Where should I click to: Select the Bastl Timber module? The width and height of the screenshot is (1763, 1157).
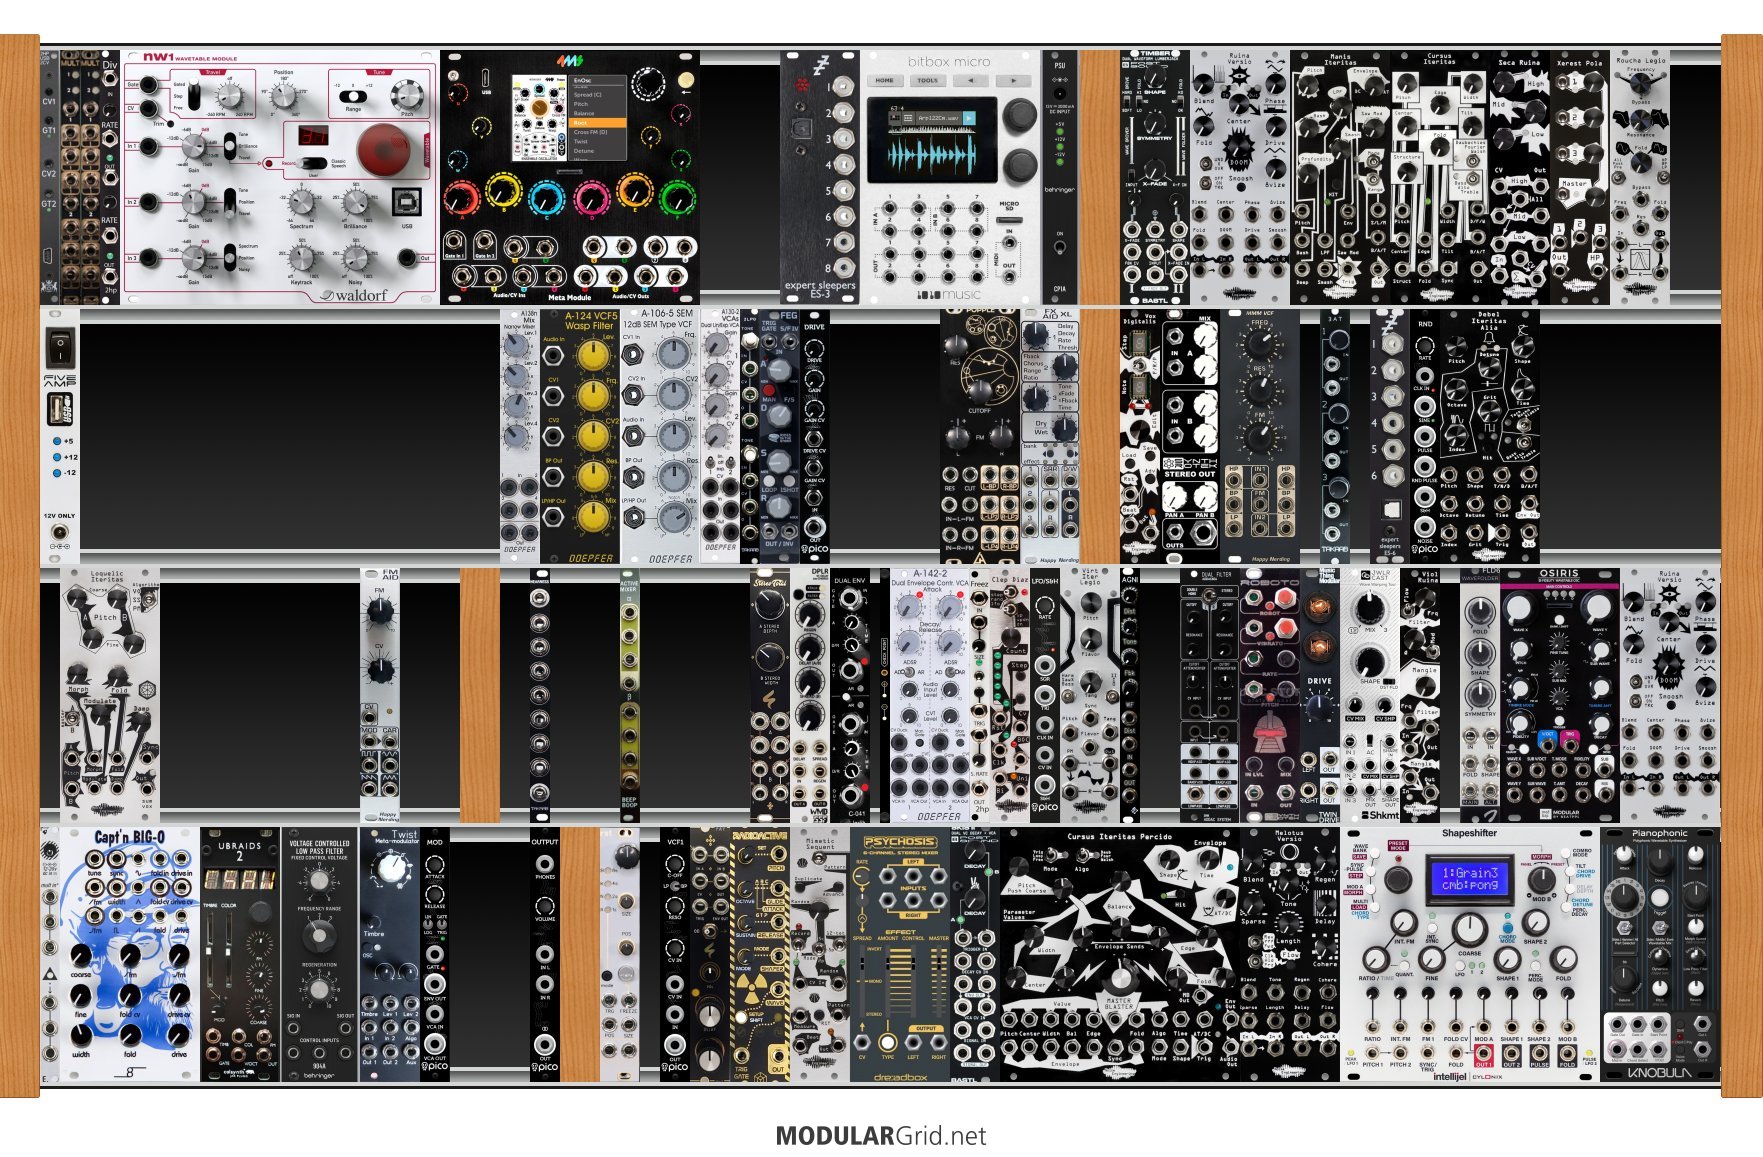[1155, 178]
